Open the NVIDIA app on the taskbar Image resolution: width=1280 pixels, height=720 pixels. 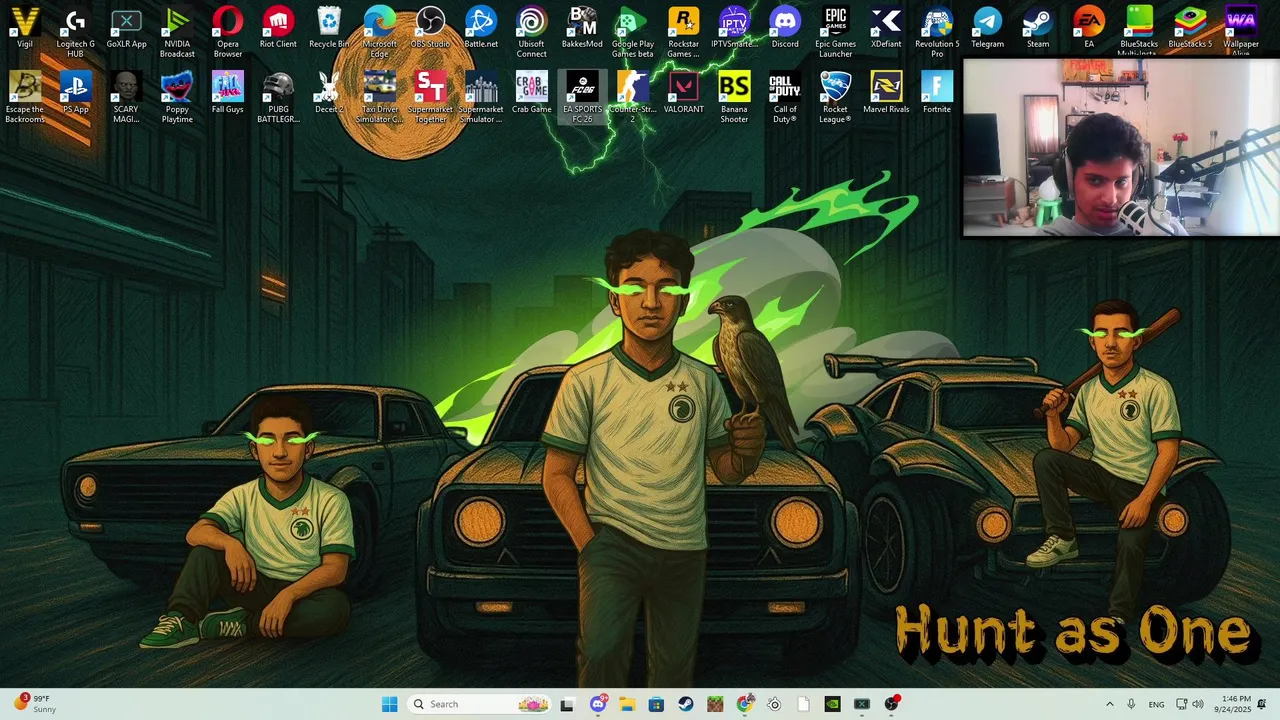pyautogui.click(x=832, y=704)
